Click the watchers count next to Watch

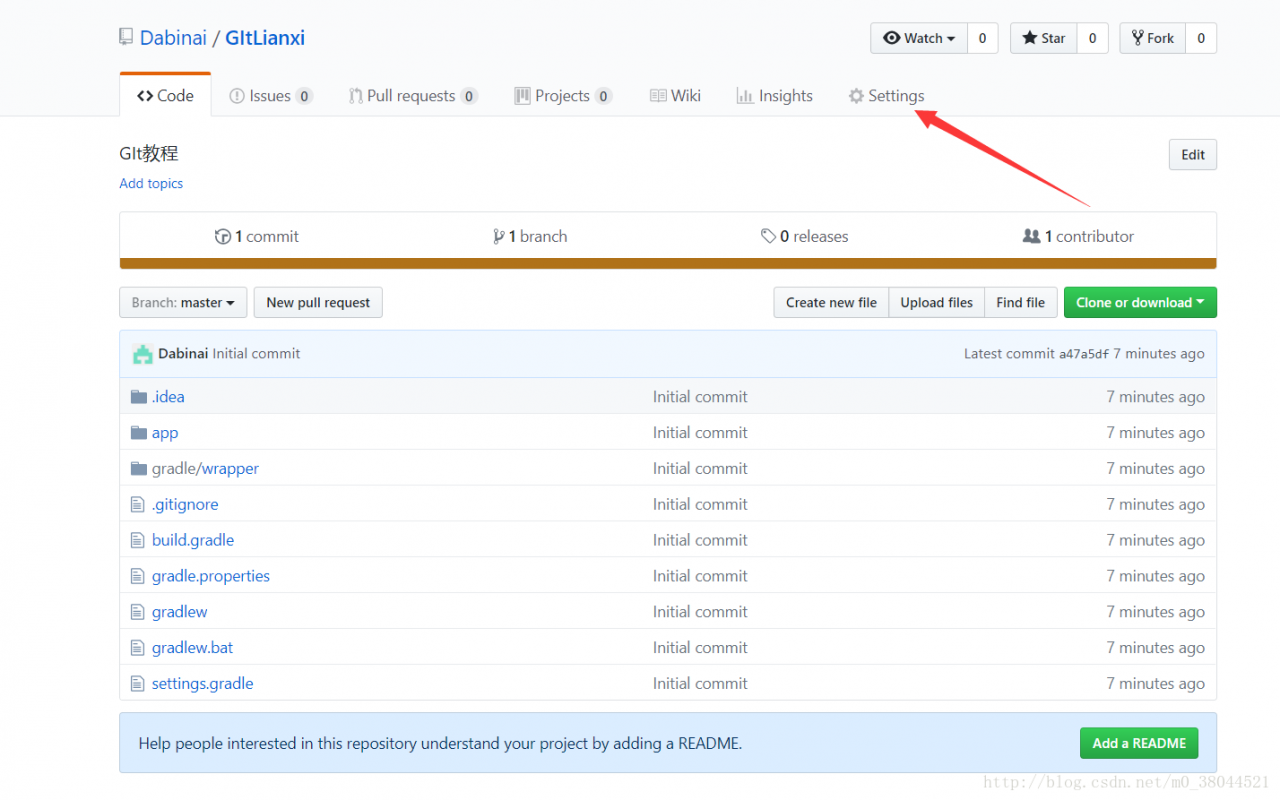(x=982, y=38)
